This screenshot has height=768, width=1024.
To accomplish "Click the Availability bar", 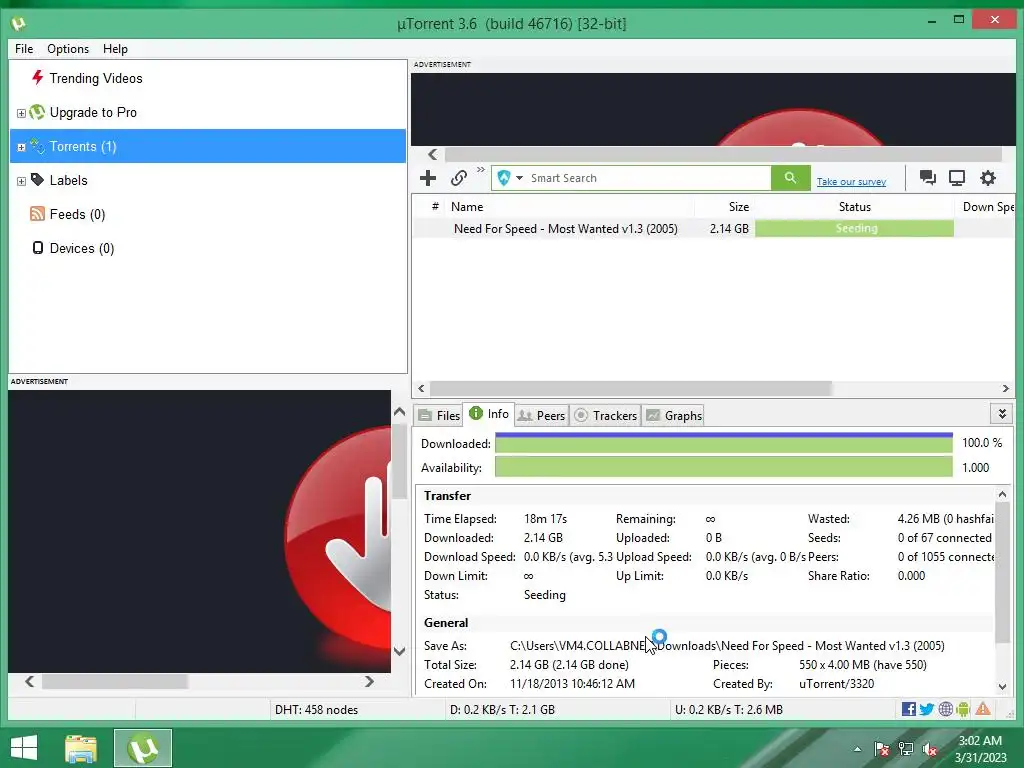I will (x=724, y=467).
